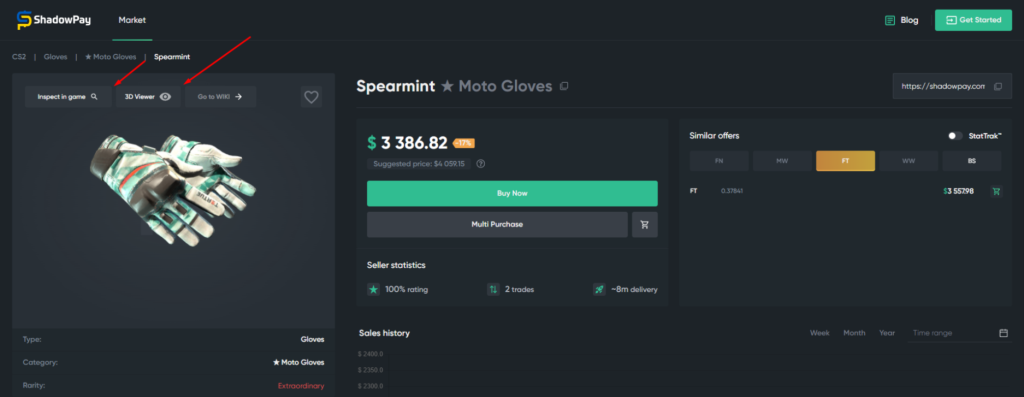
Task: Toggle the StatTrak switch
Action: point(955,136)
